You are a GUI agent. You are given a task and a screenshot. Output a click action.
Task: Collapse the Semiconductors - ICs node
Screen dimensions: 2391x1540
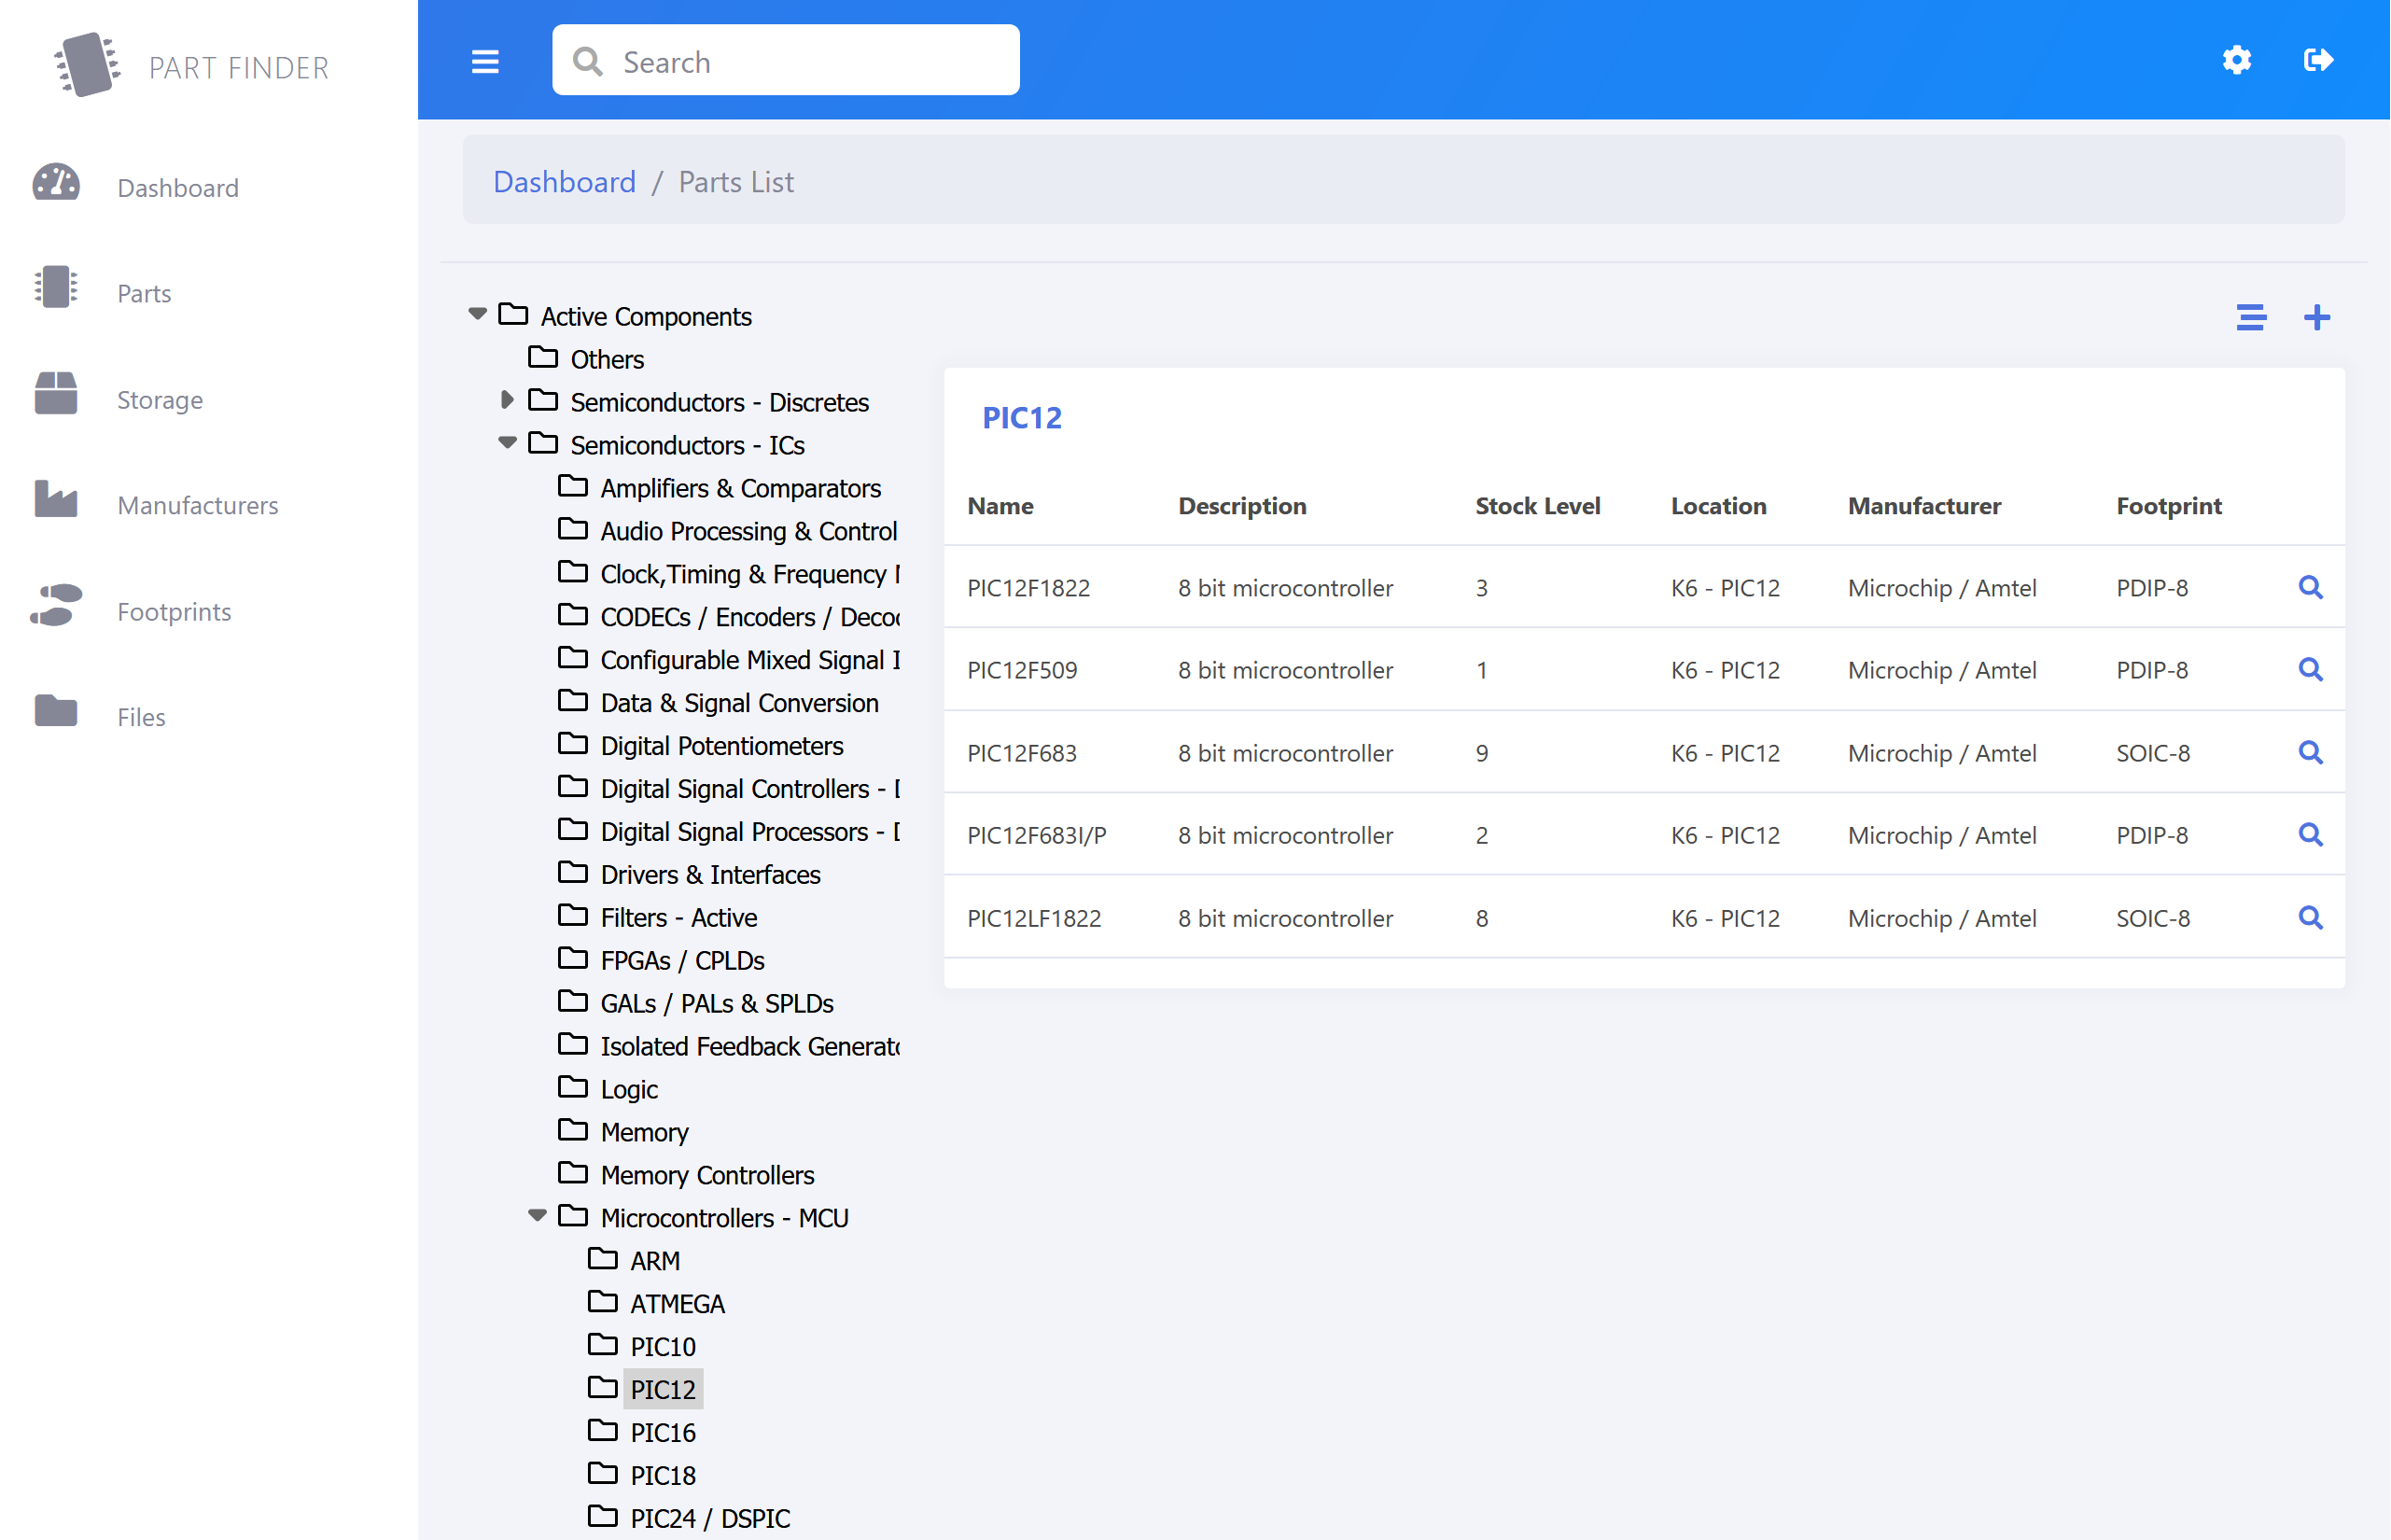(x=507, y=443)
